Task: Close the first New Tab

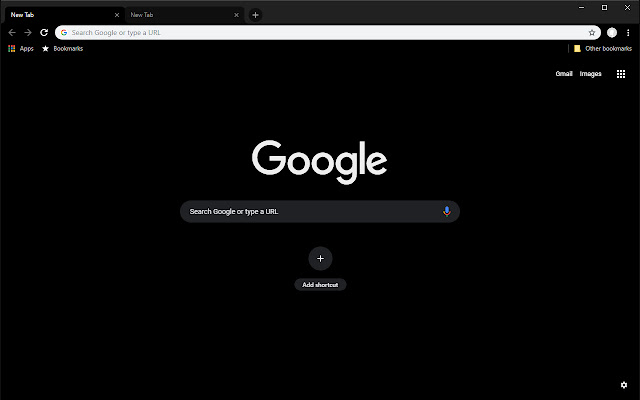Action: click(117, 15)
